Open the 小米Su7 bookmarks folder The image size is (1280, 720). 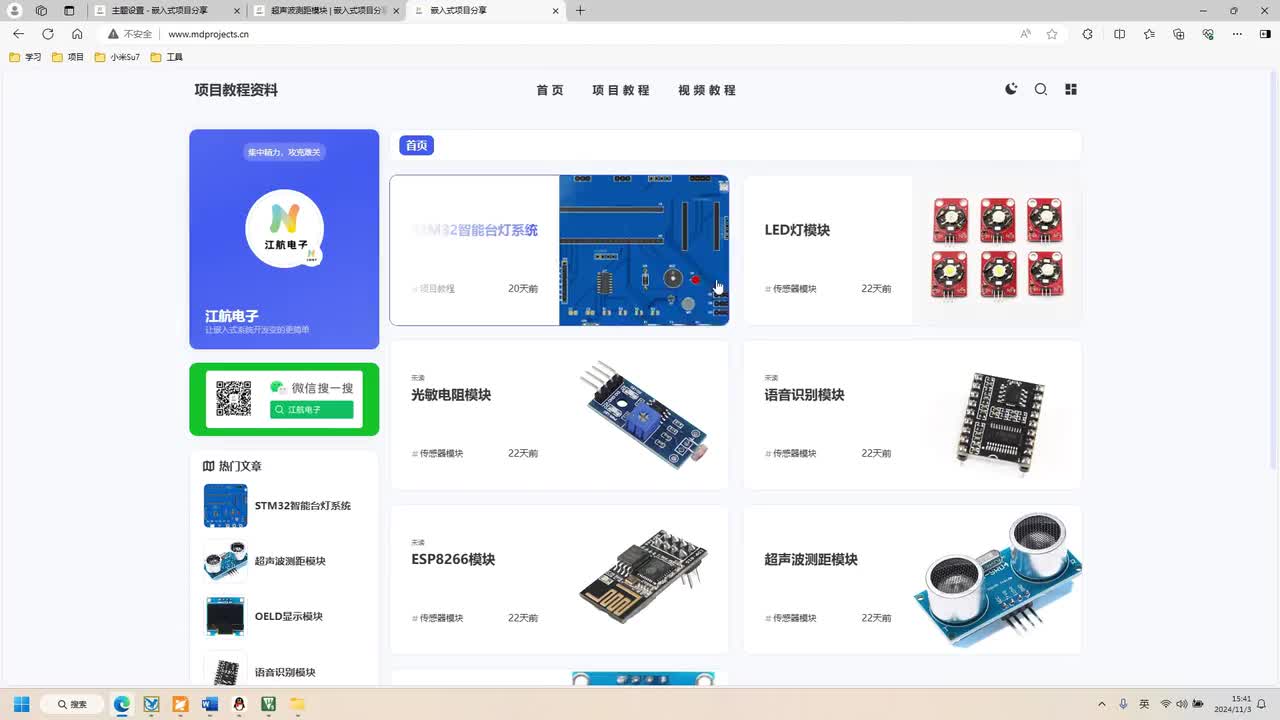(117, 57)
